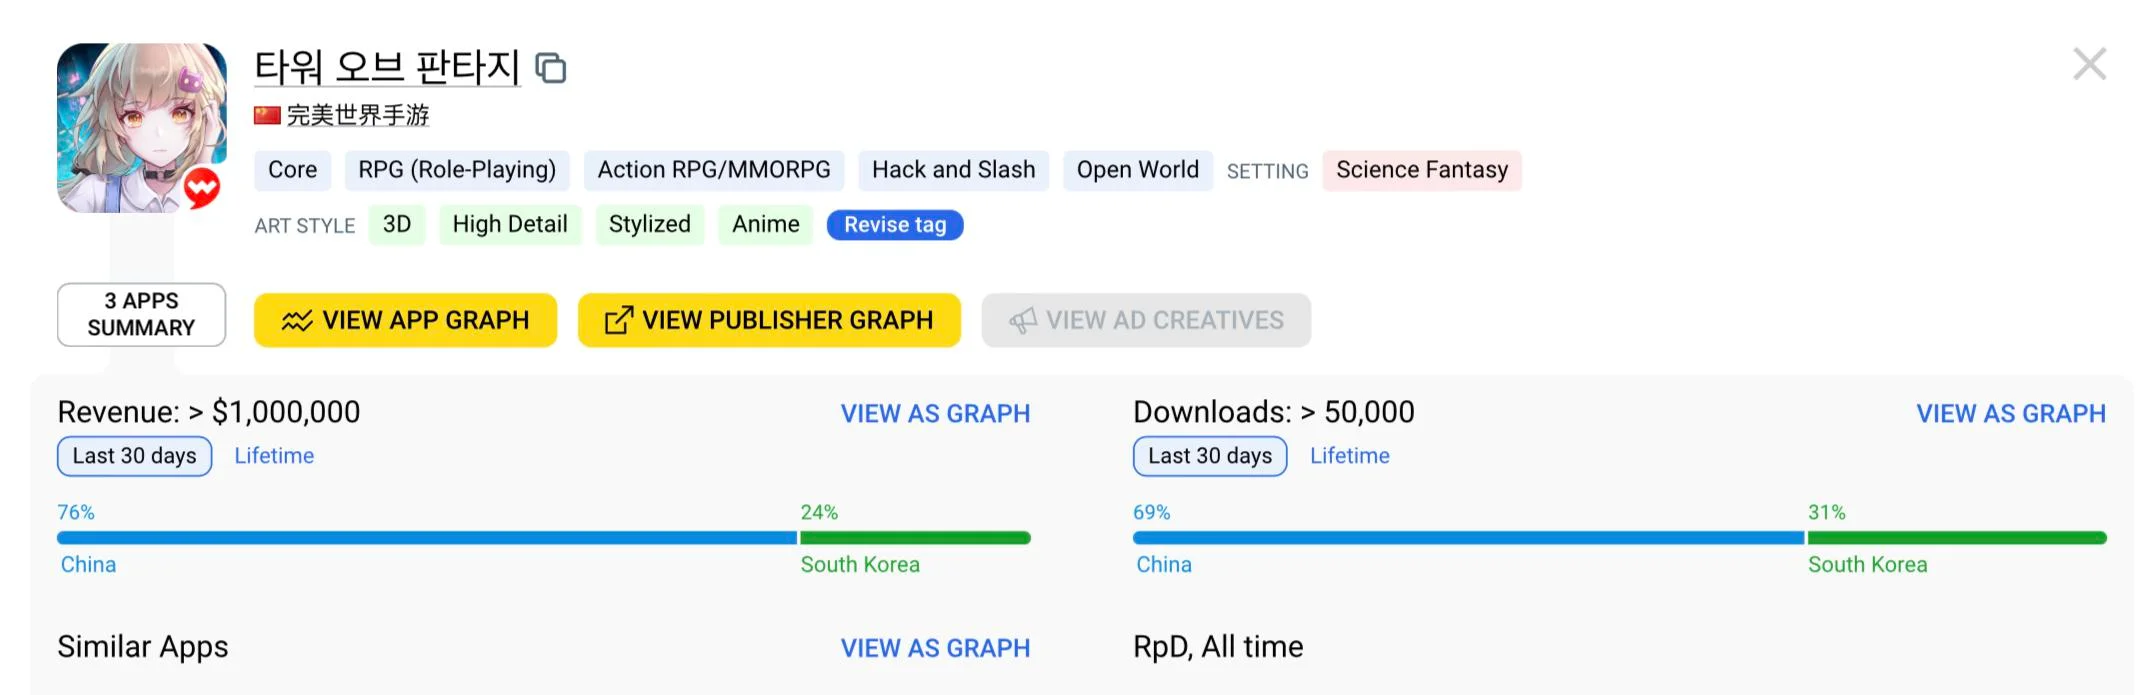Open the View Publisher Graph button
This screenshot has width=2154, height=695.
click(x=769, y=320)
